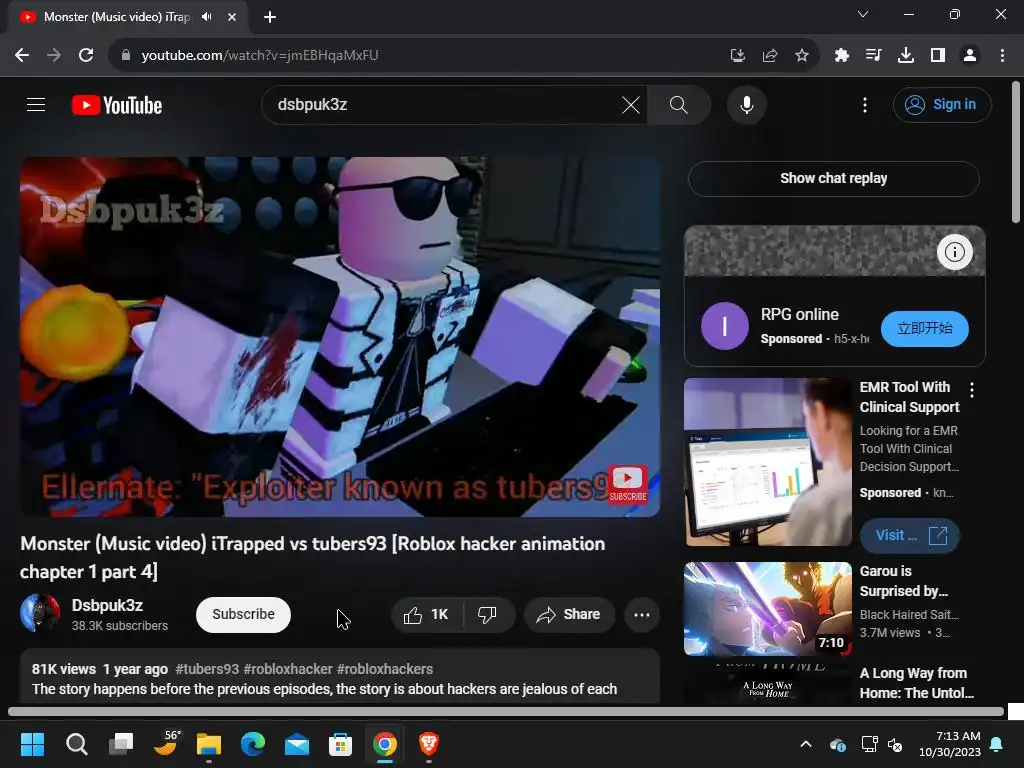Open the Dsbpuk3z channel avatar

[40, 614]
